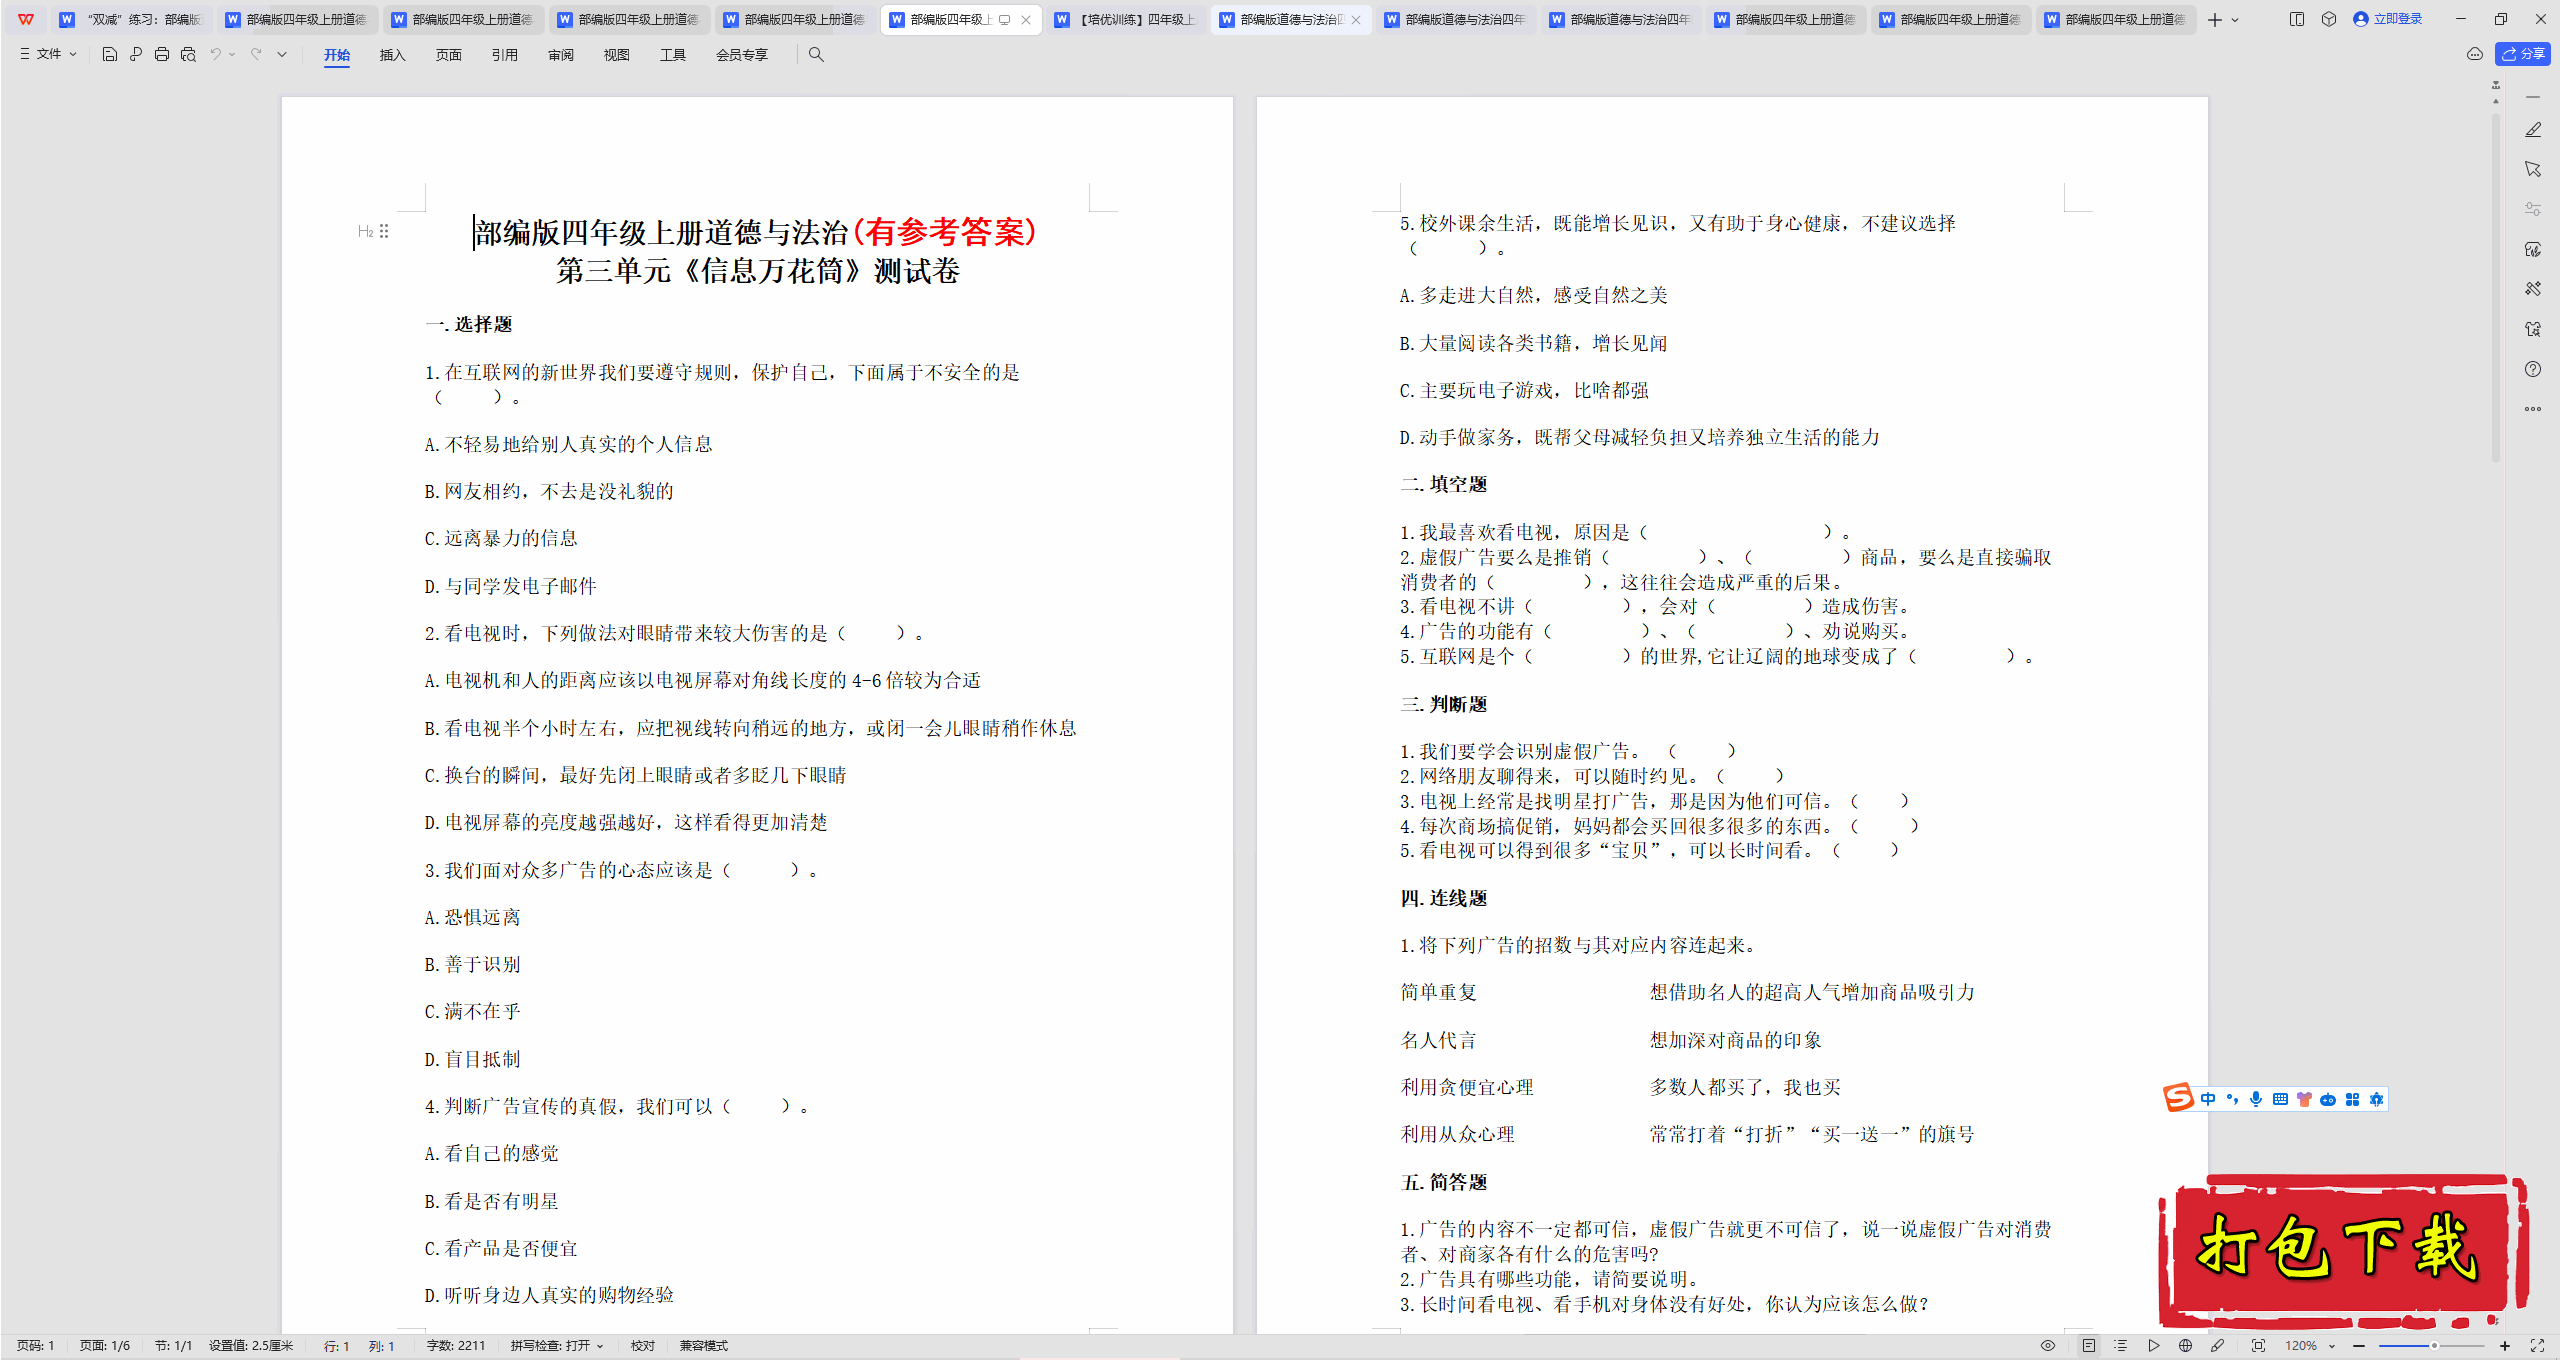This screenshot has height=1360, width=2560.
Task: Switch to the “双减”练习 document tab
Action: (132, 19)
